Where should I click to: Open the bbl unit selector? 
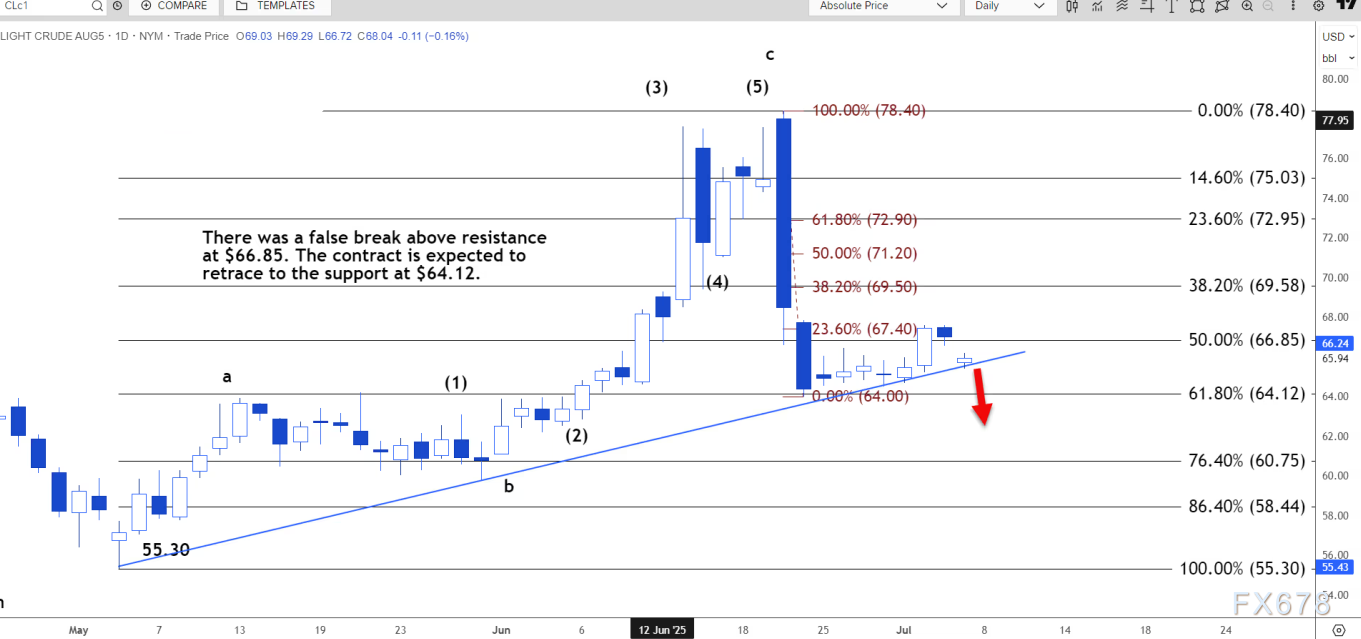tap(1338, 56)
